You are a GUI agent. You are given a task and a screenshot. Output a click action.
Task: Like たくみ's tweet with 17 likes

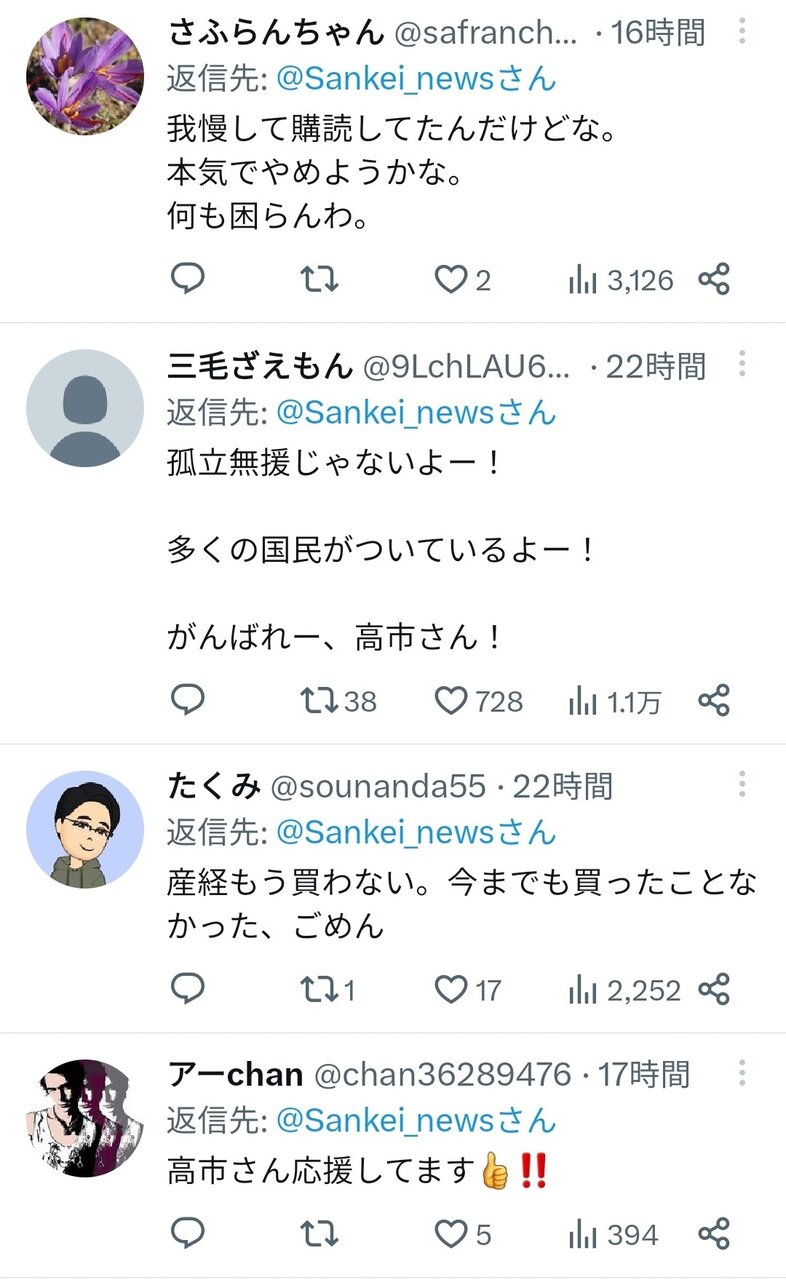(x=451, y=989)
